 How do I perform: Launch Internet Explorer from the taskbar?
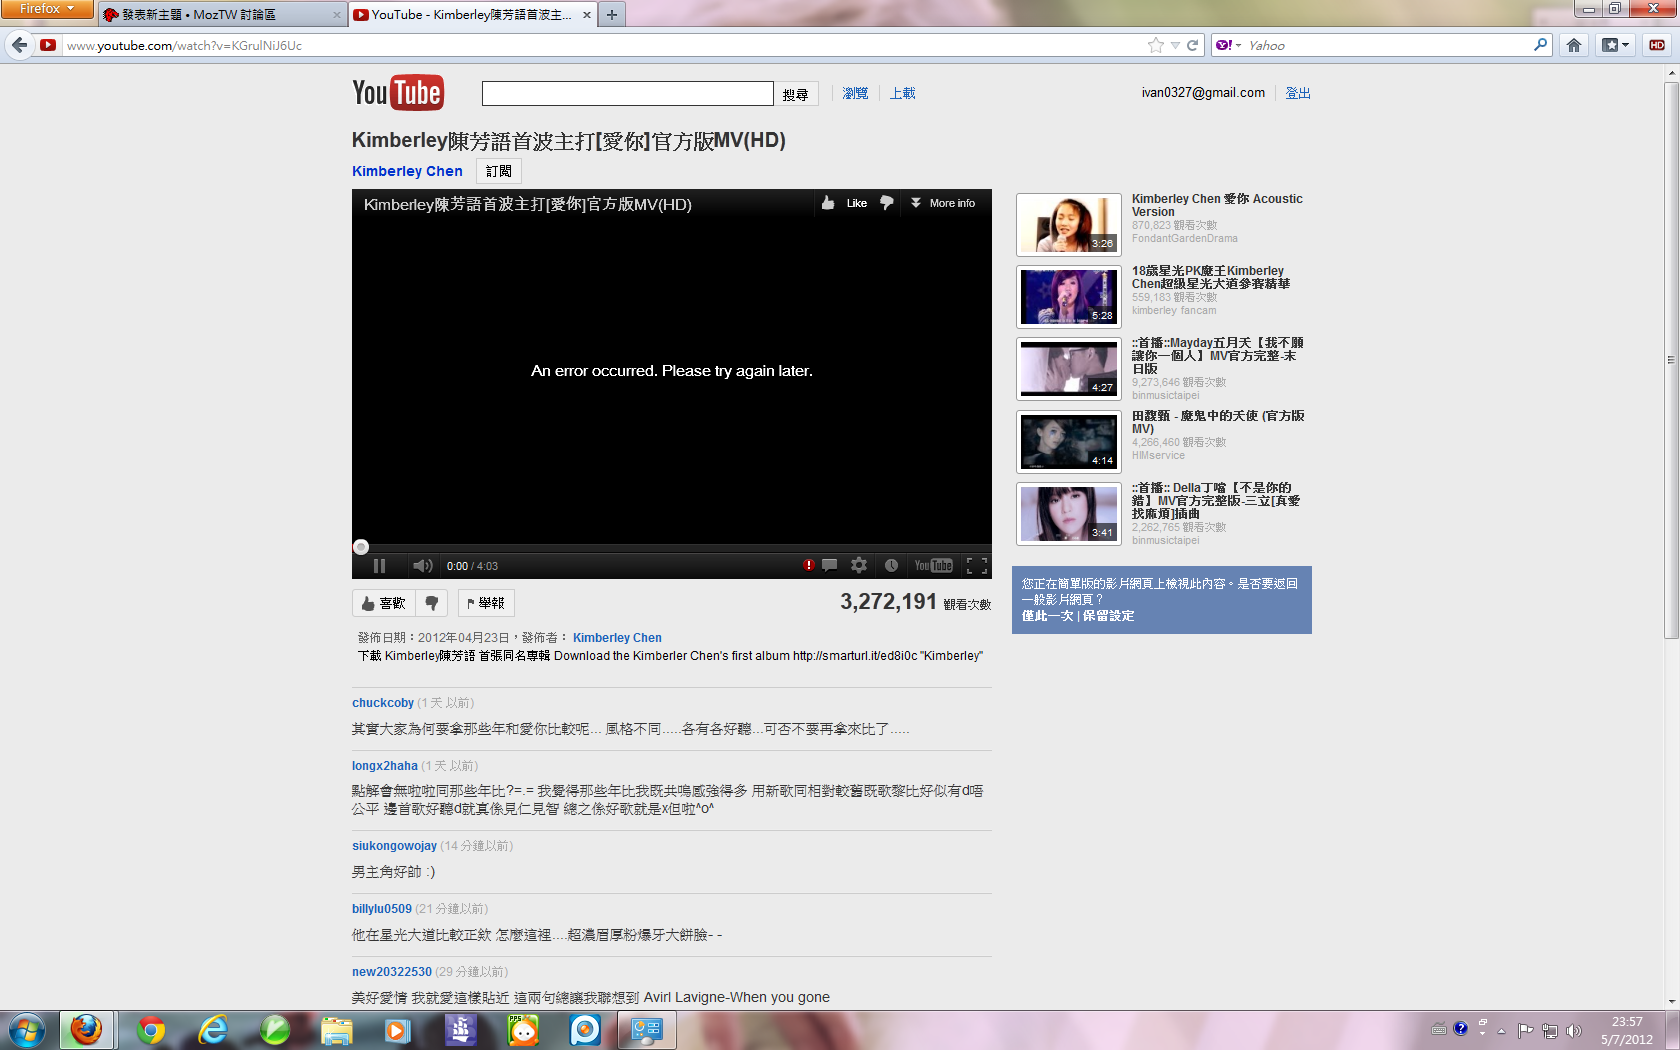[x=213, y=1030]
